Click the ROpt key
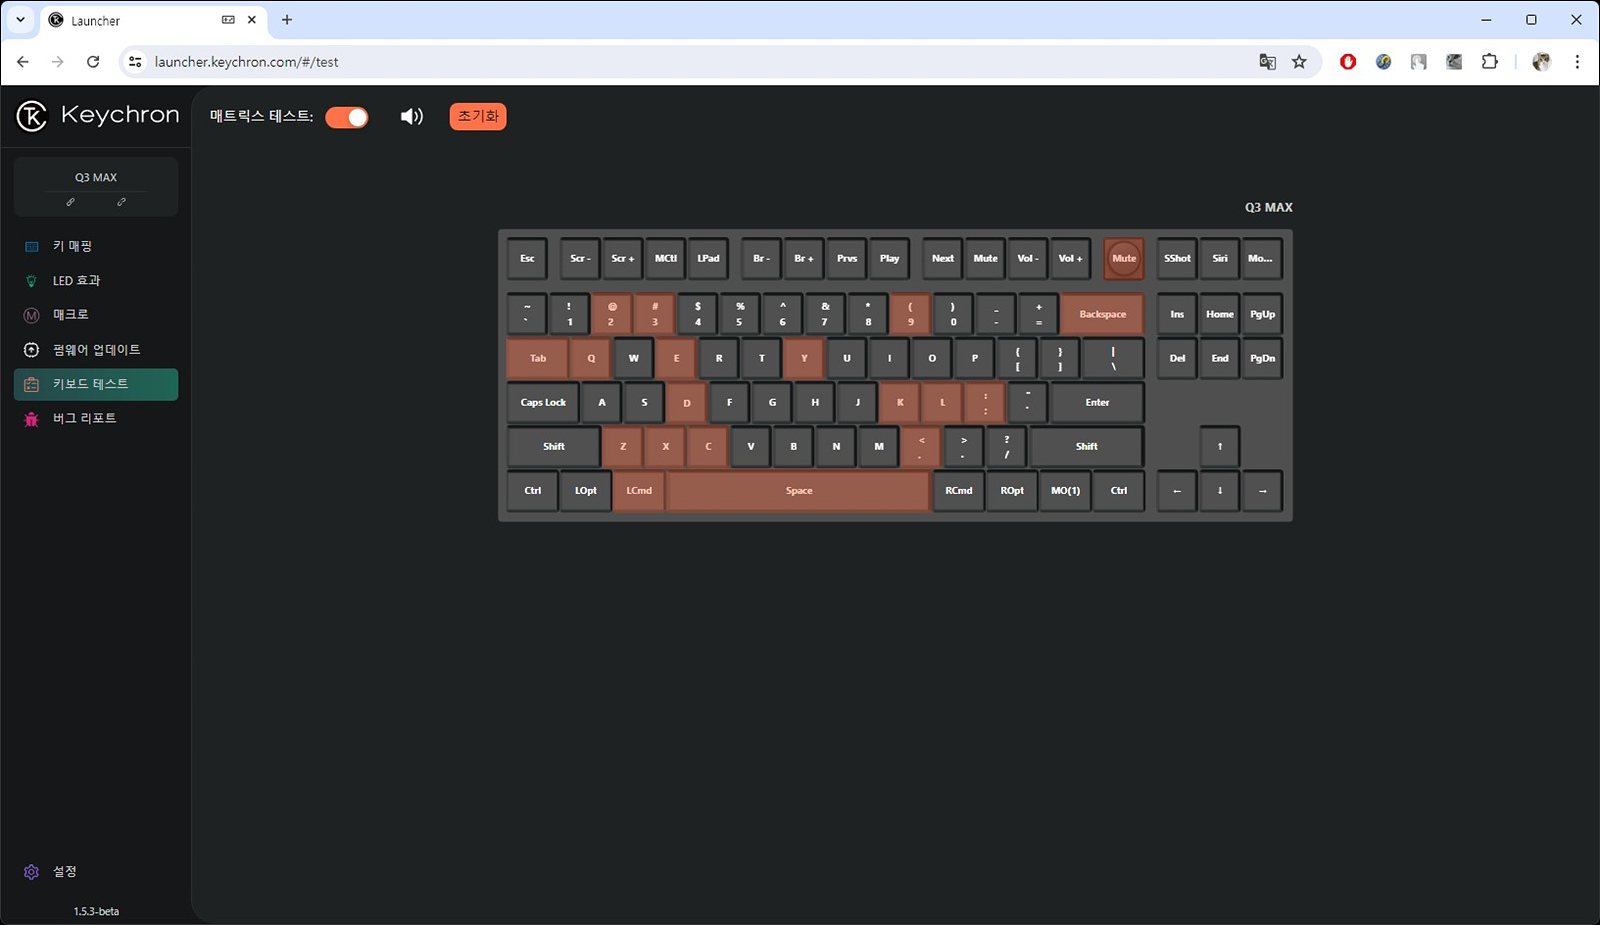 [x=1012, y=491]
